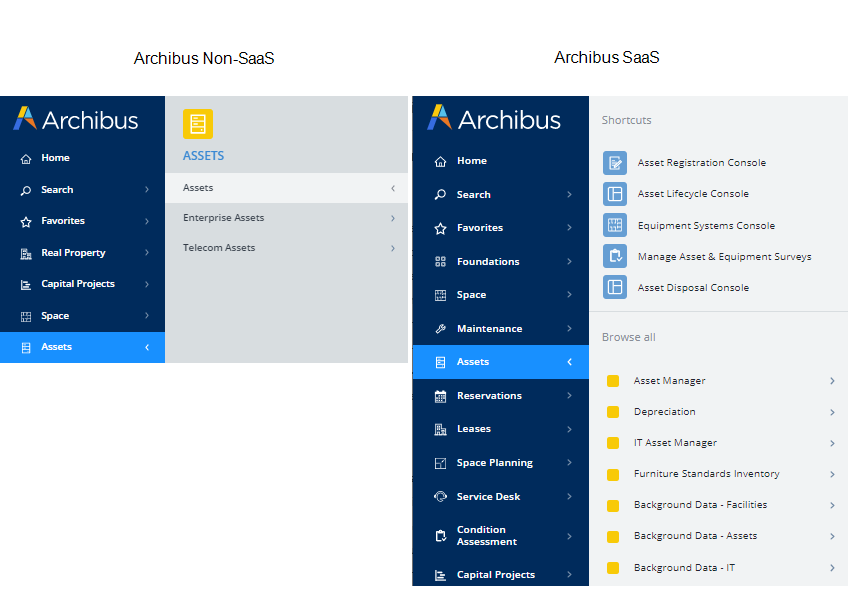Open Foundations in the SaaS sidebar
The width and height of the screenshot is (858, 596).
tap(488, 262)
